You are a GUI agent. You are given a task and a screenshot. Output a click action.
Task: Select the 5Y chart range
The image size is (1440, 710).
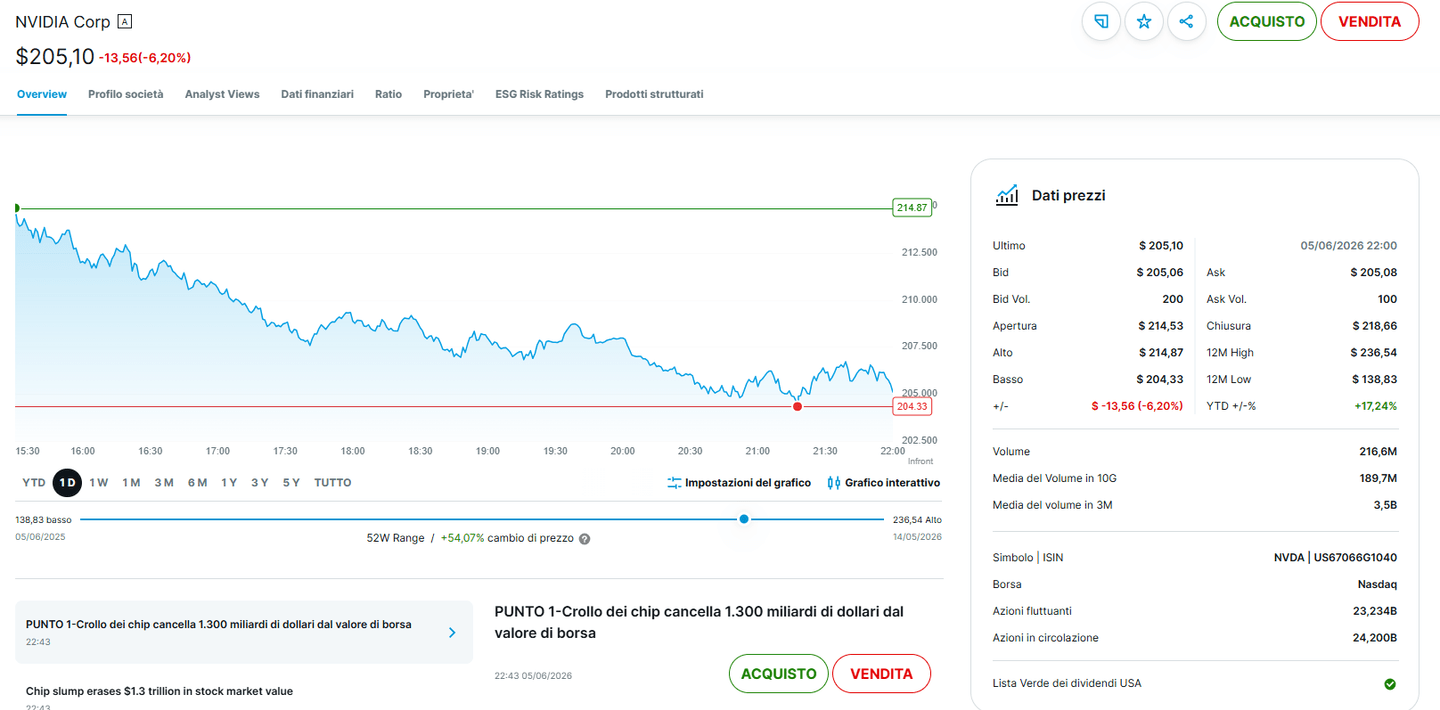coord(291,483)
